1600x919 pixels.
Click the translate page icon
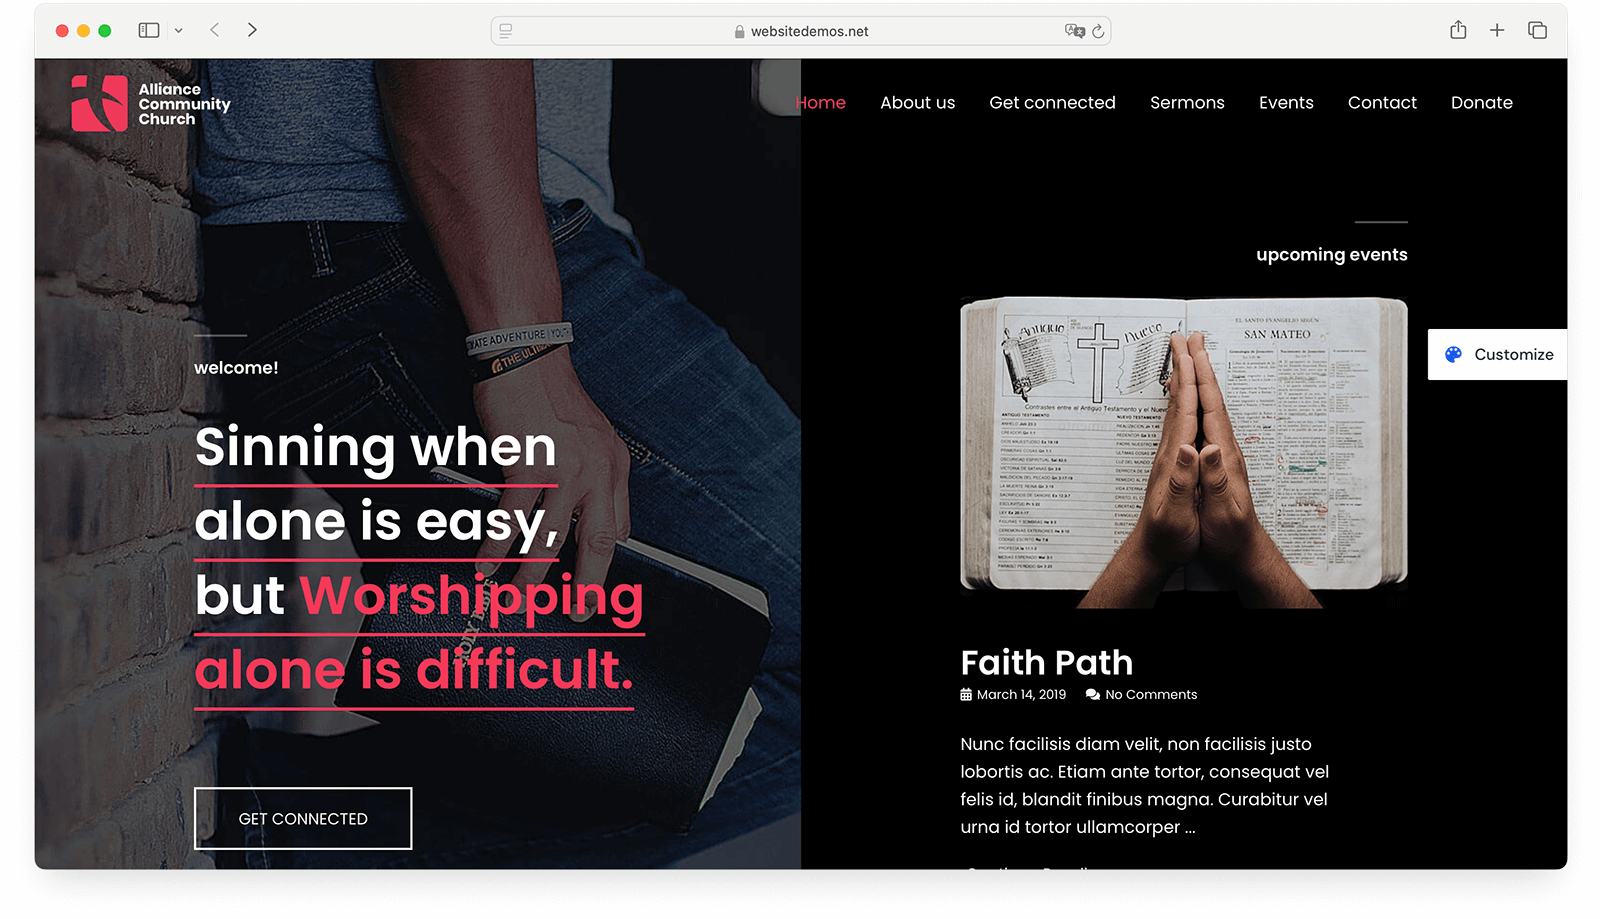click(1075, 31)
